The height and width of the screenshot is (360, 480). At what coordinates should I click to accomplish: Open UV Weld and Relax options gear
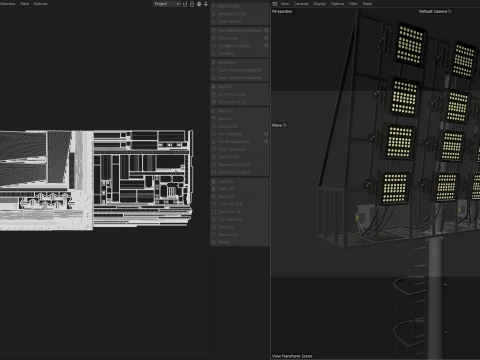[266, 46]
